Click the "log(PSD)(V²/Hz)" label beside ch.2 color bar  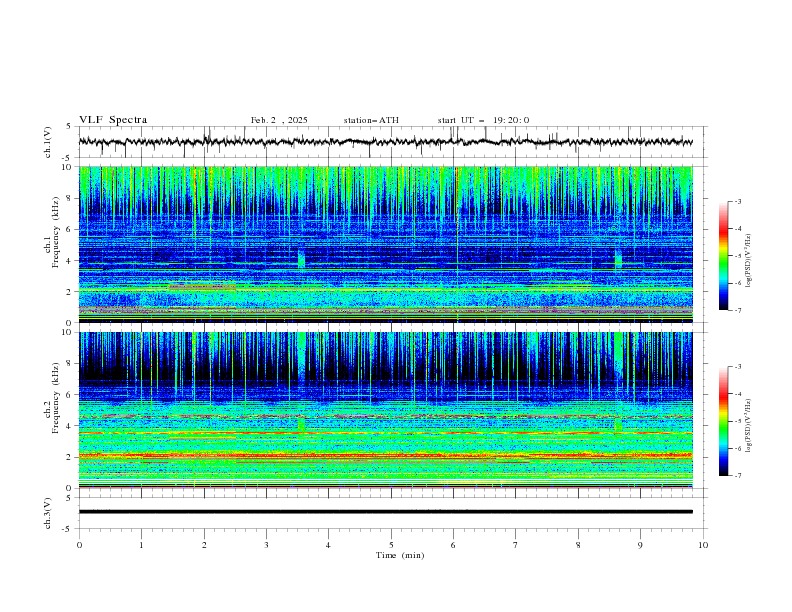(749, 425)
